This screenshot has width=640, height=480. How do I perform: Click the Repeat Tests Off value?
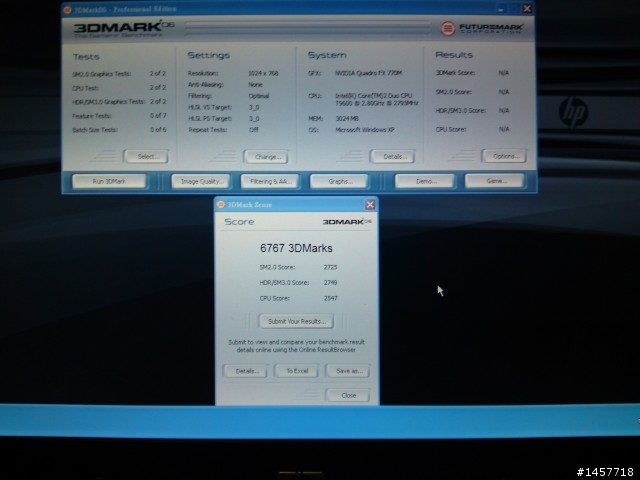253,130
